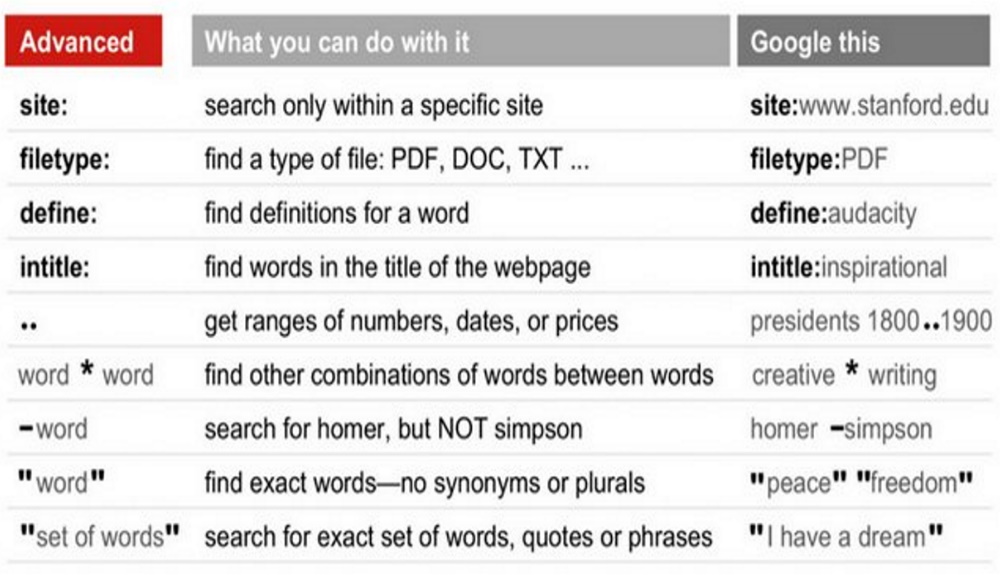Click the red Advanced header
Viewport: 1000px width, 587px height.
pos(84,41)
